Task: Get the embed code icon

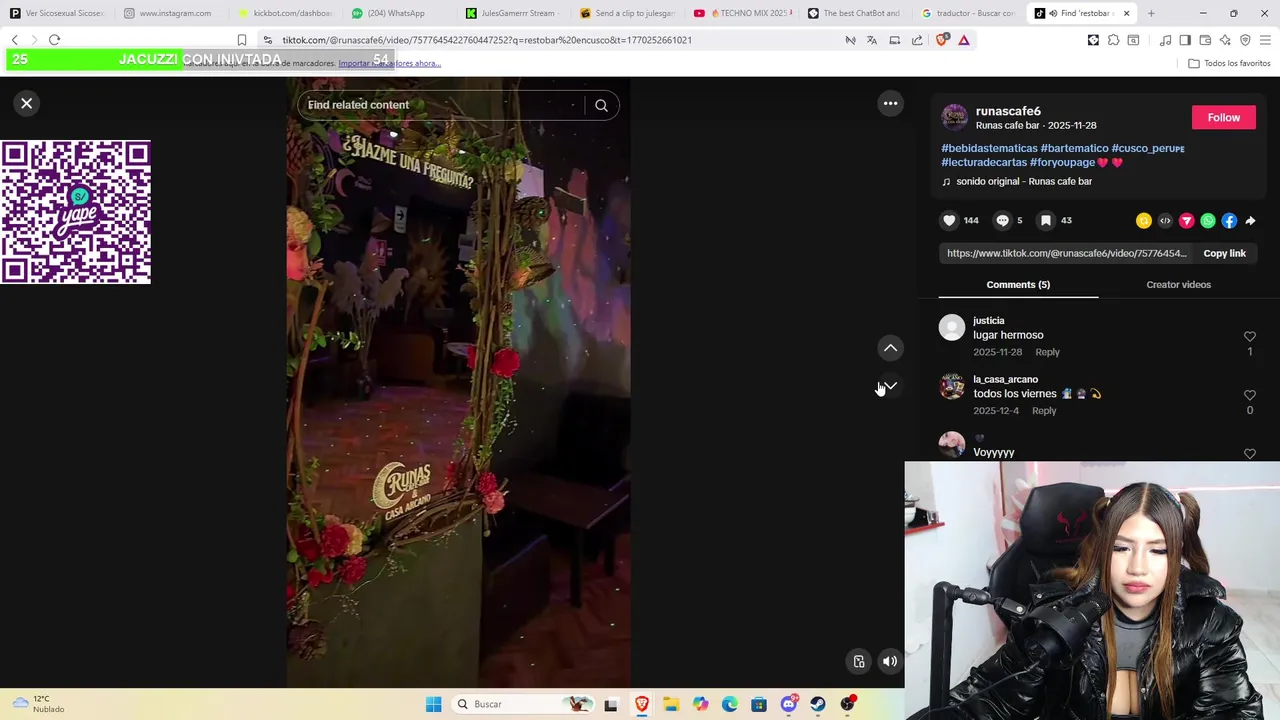Action: (x=1165, y=221)
